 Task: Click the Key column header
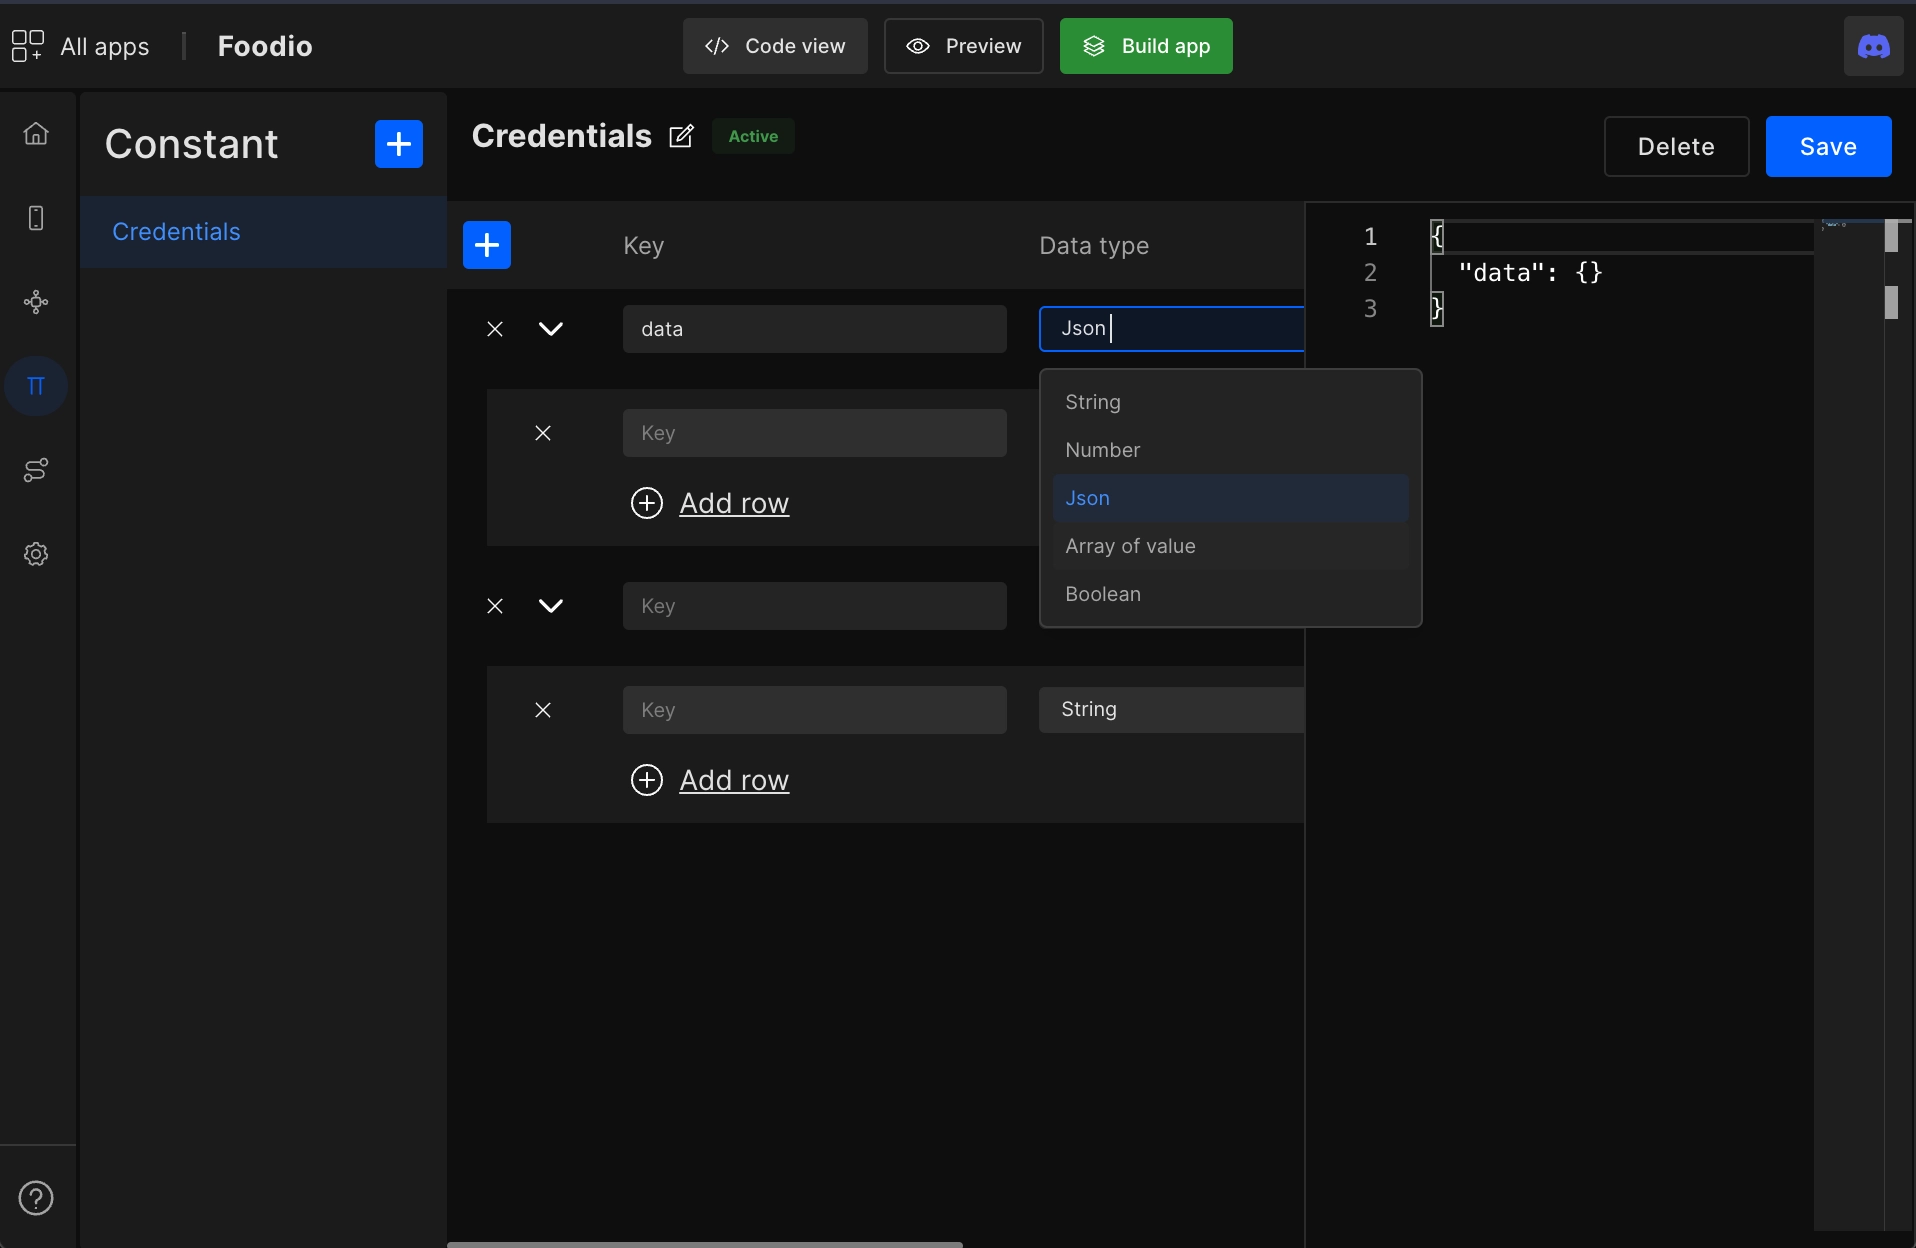click(643, 246)
